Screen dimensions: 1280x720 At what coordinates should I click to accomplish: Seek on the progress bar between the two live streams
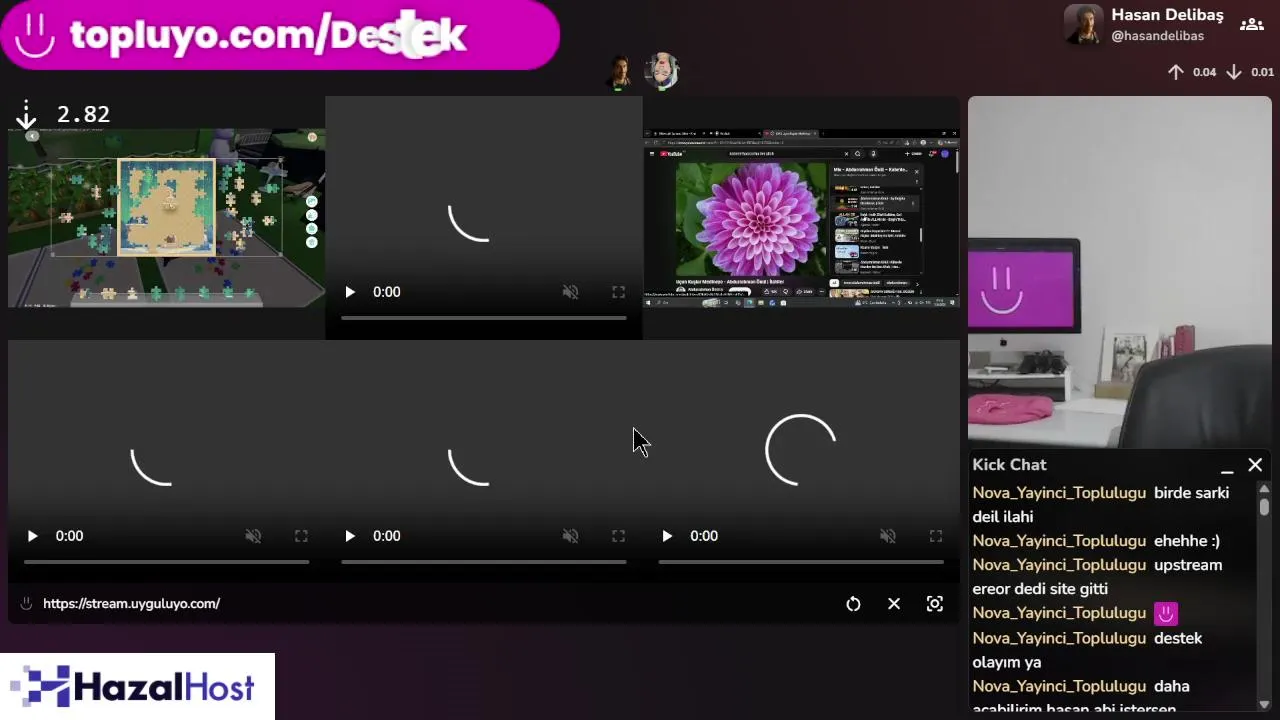(x=484, y=318)
